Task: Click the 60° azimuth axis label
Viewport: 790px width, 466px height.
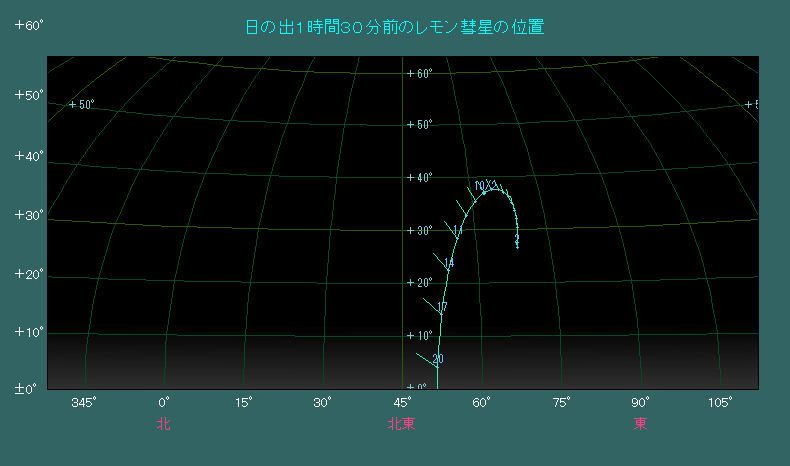Action: click(x=482, y=402)
